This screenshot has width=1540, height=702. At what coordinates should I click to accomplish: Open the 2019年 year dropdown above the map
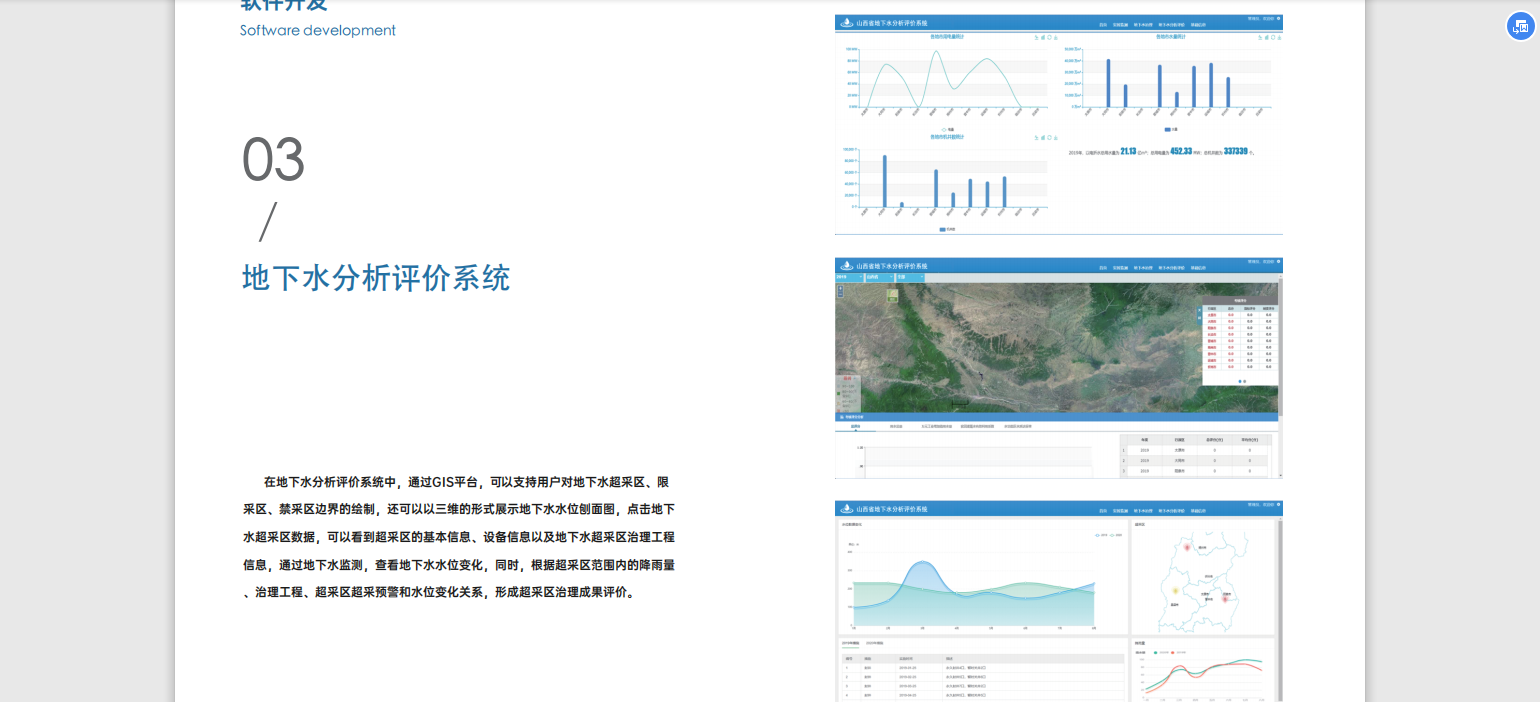849,277
